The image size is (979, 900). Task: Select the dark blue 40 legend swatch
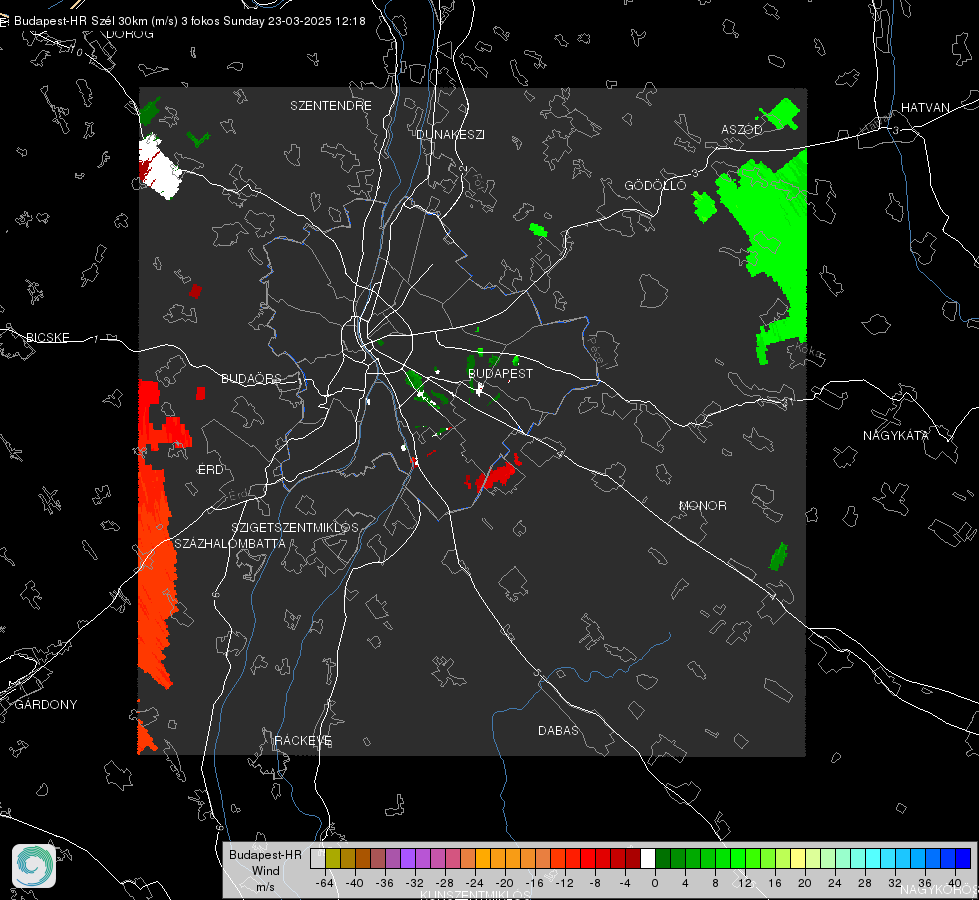(x=963, y=858)
